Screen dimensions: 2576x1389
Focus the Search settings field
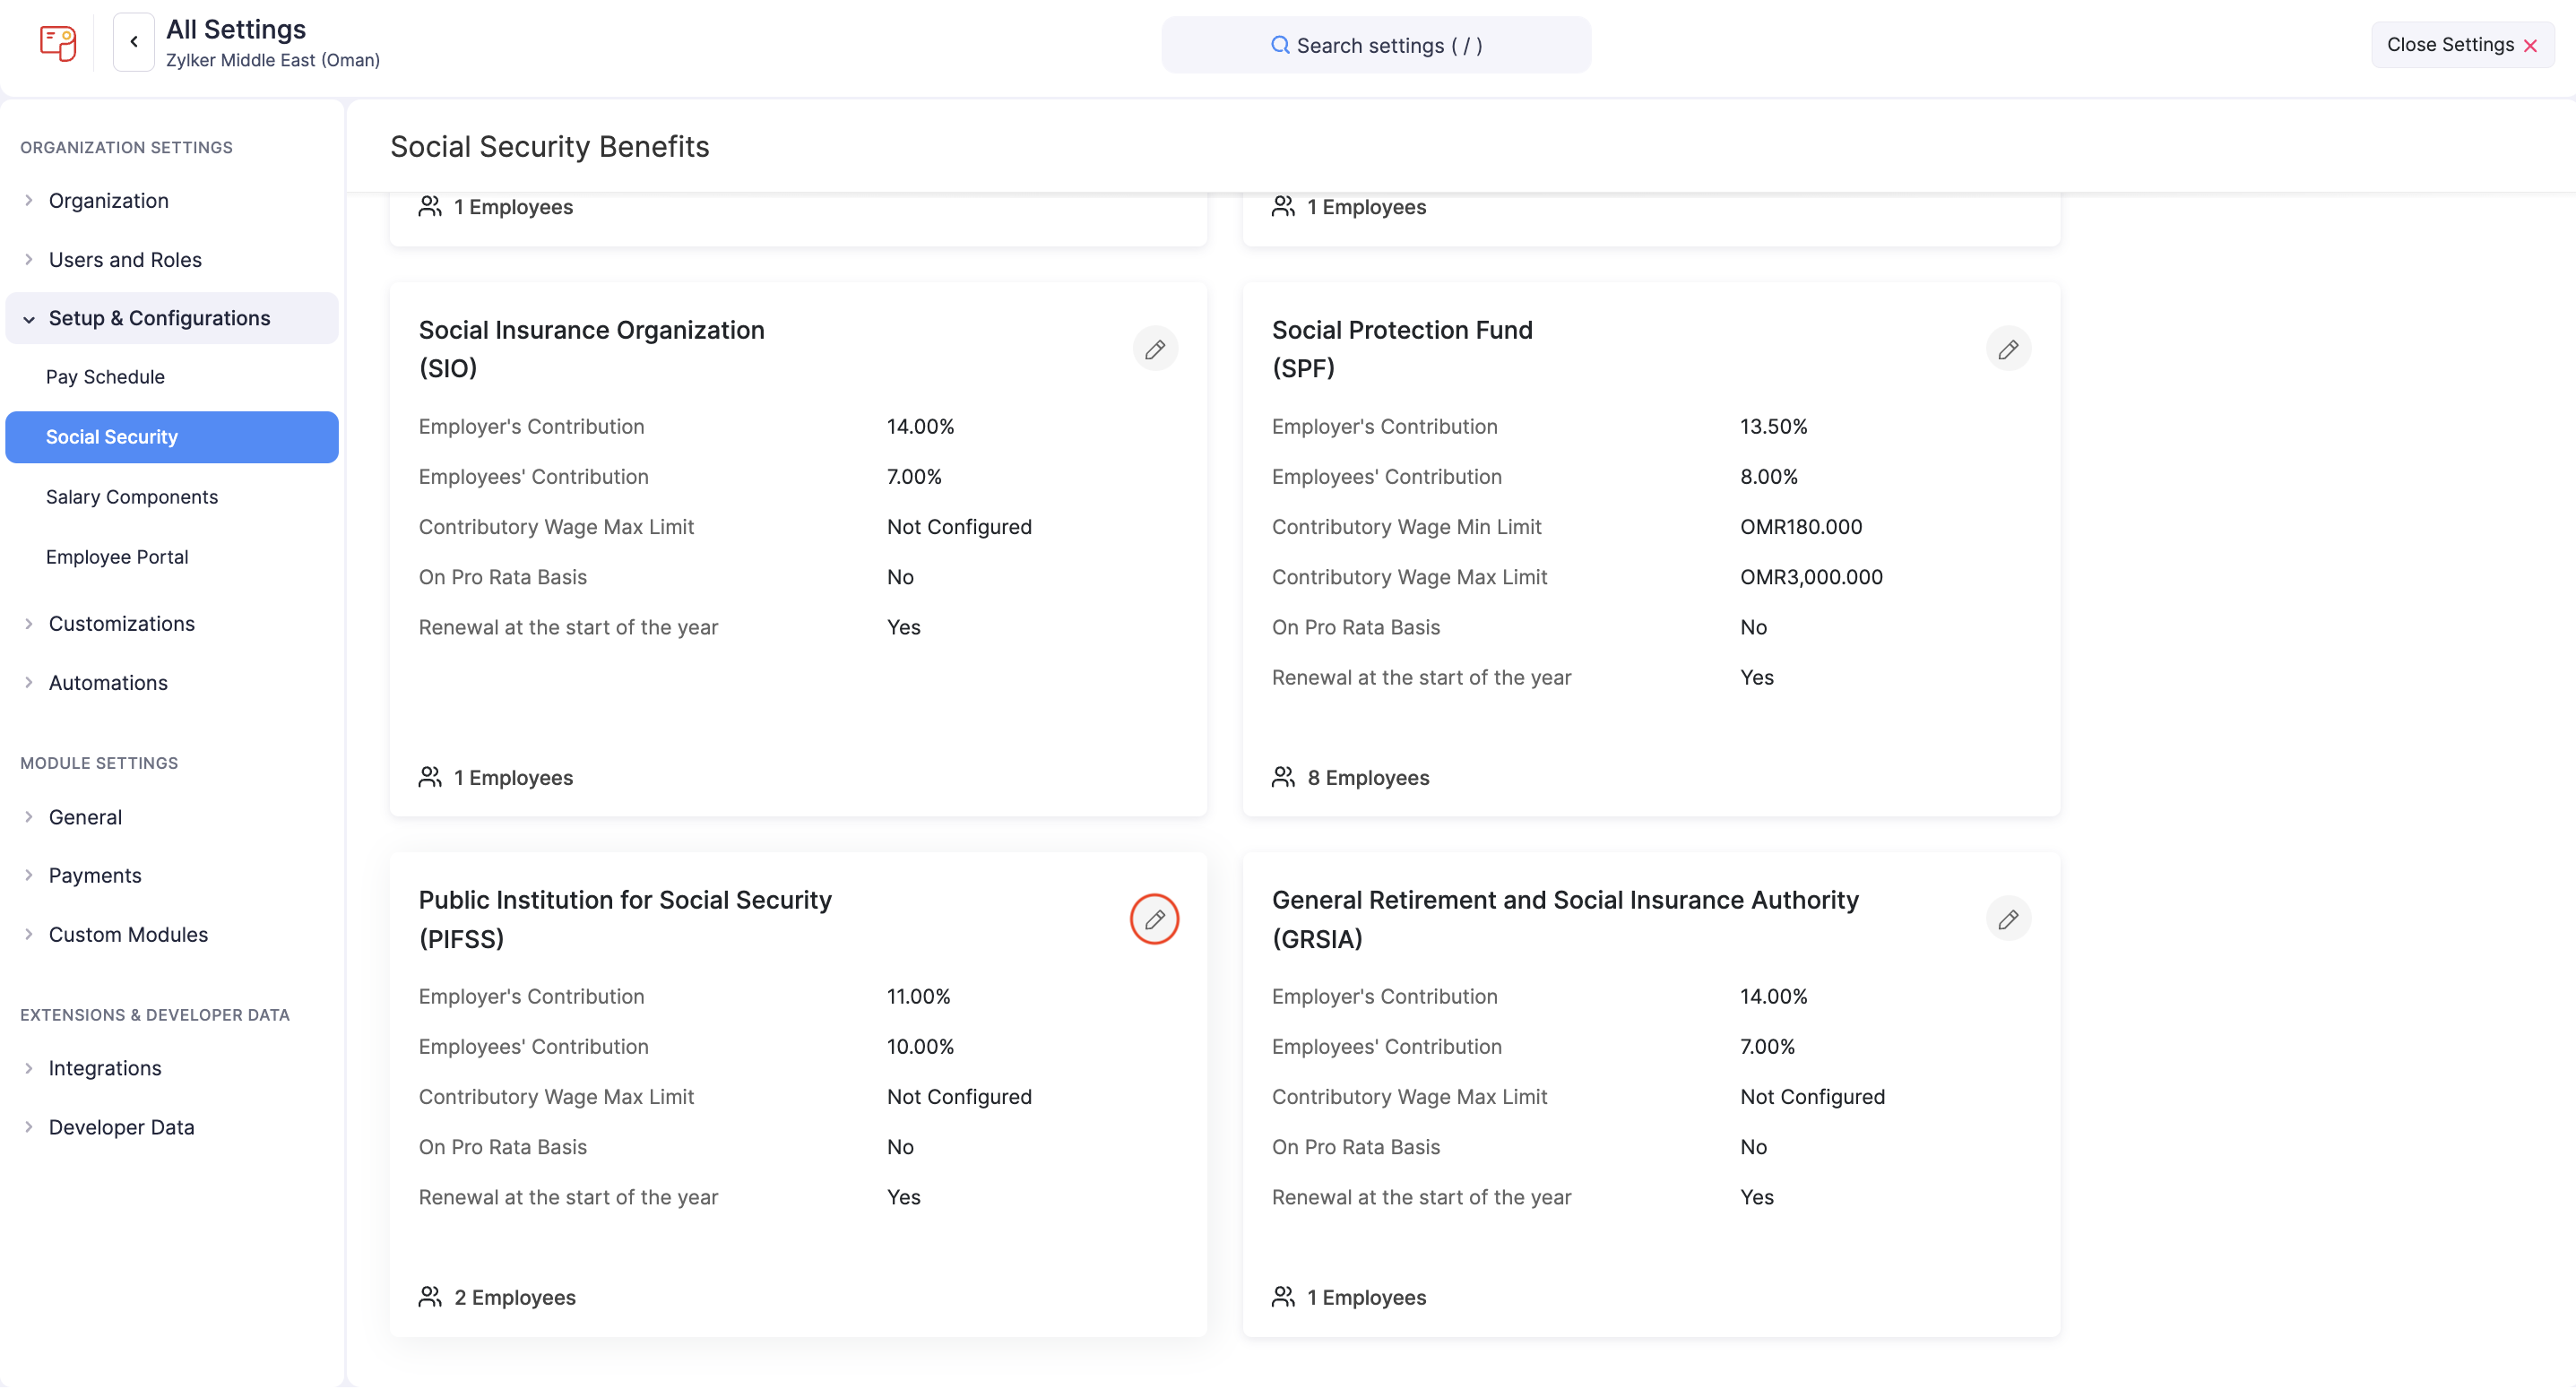[1388, 45]
